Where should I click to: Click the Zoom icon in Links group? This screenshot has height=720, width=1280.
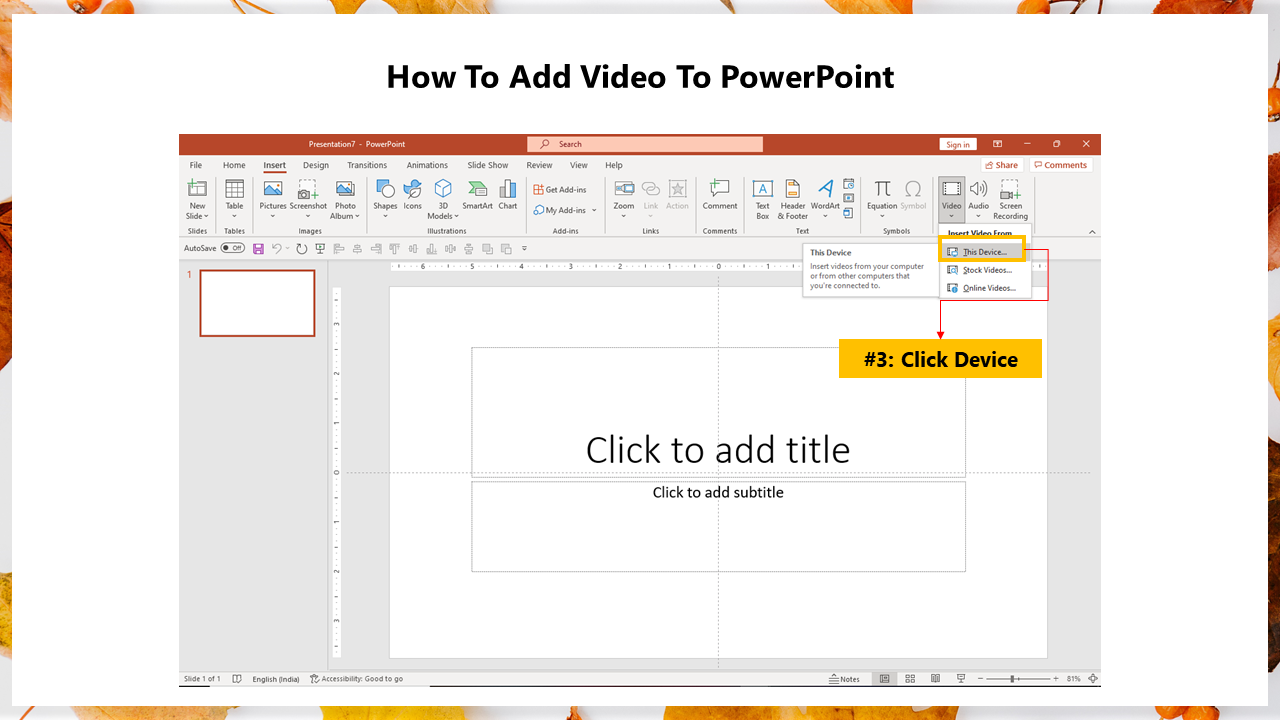[624, 188]
